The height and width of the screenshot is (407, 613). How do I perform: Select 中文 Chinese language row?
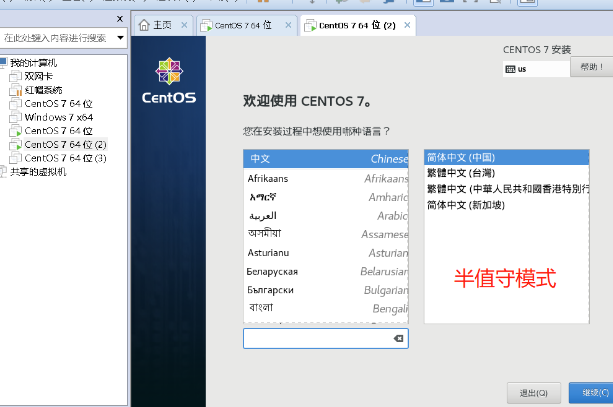coord(326,159)
